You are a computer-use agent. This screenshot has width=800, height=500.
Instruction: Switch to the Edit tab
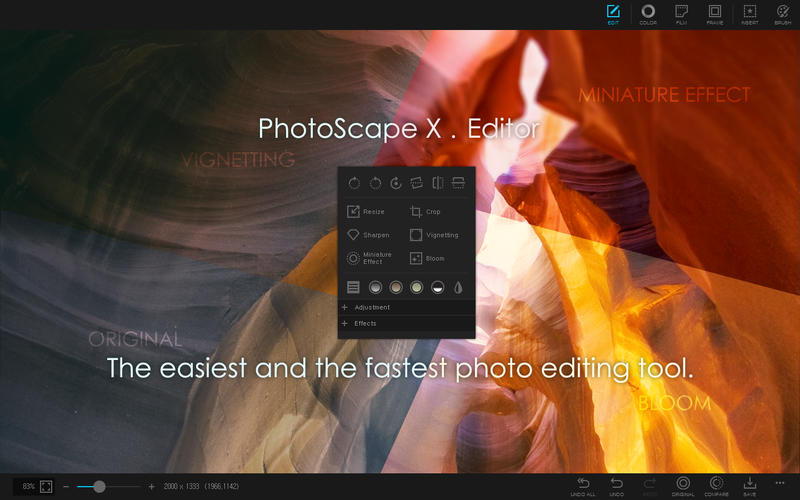[x=613, y=14]
